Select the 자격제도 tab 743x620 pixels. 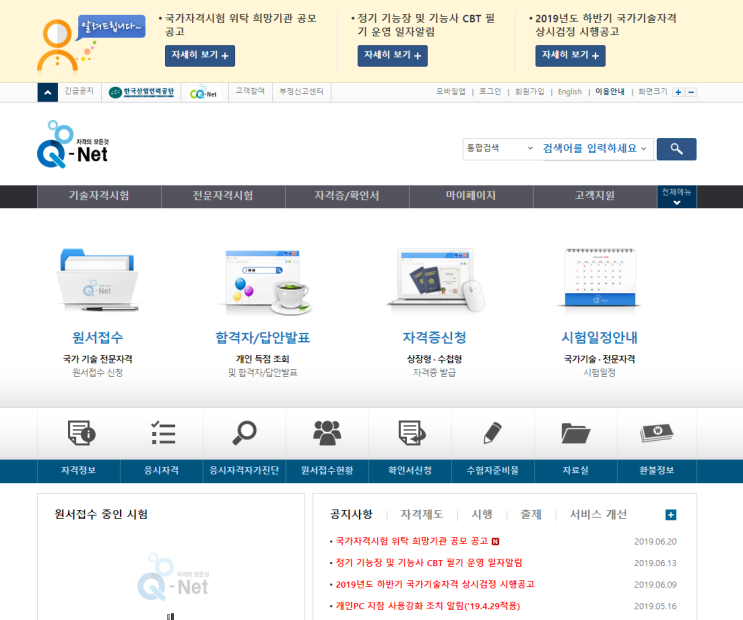pos(422,514)
